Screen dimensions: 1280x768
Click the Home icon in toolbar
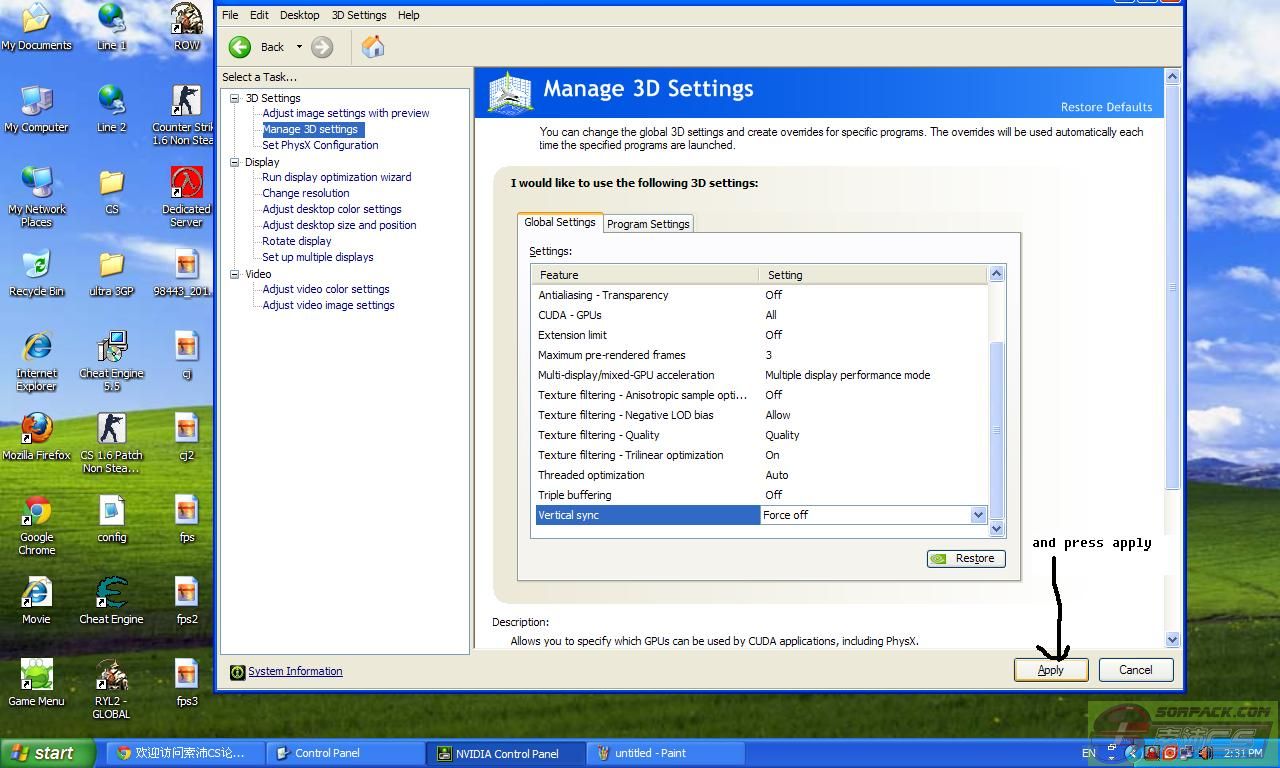373,47
